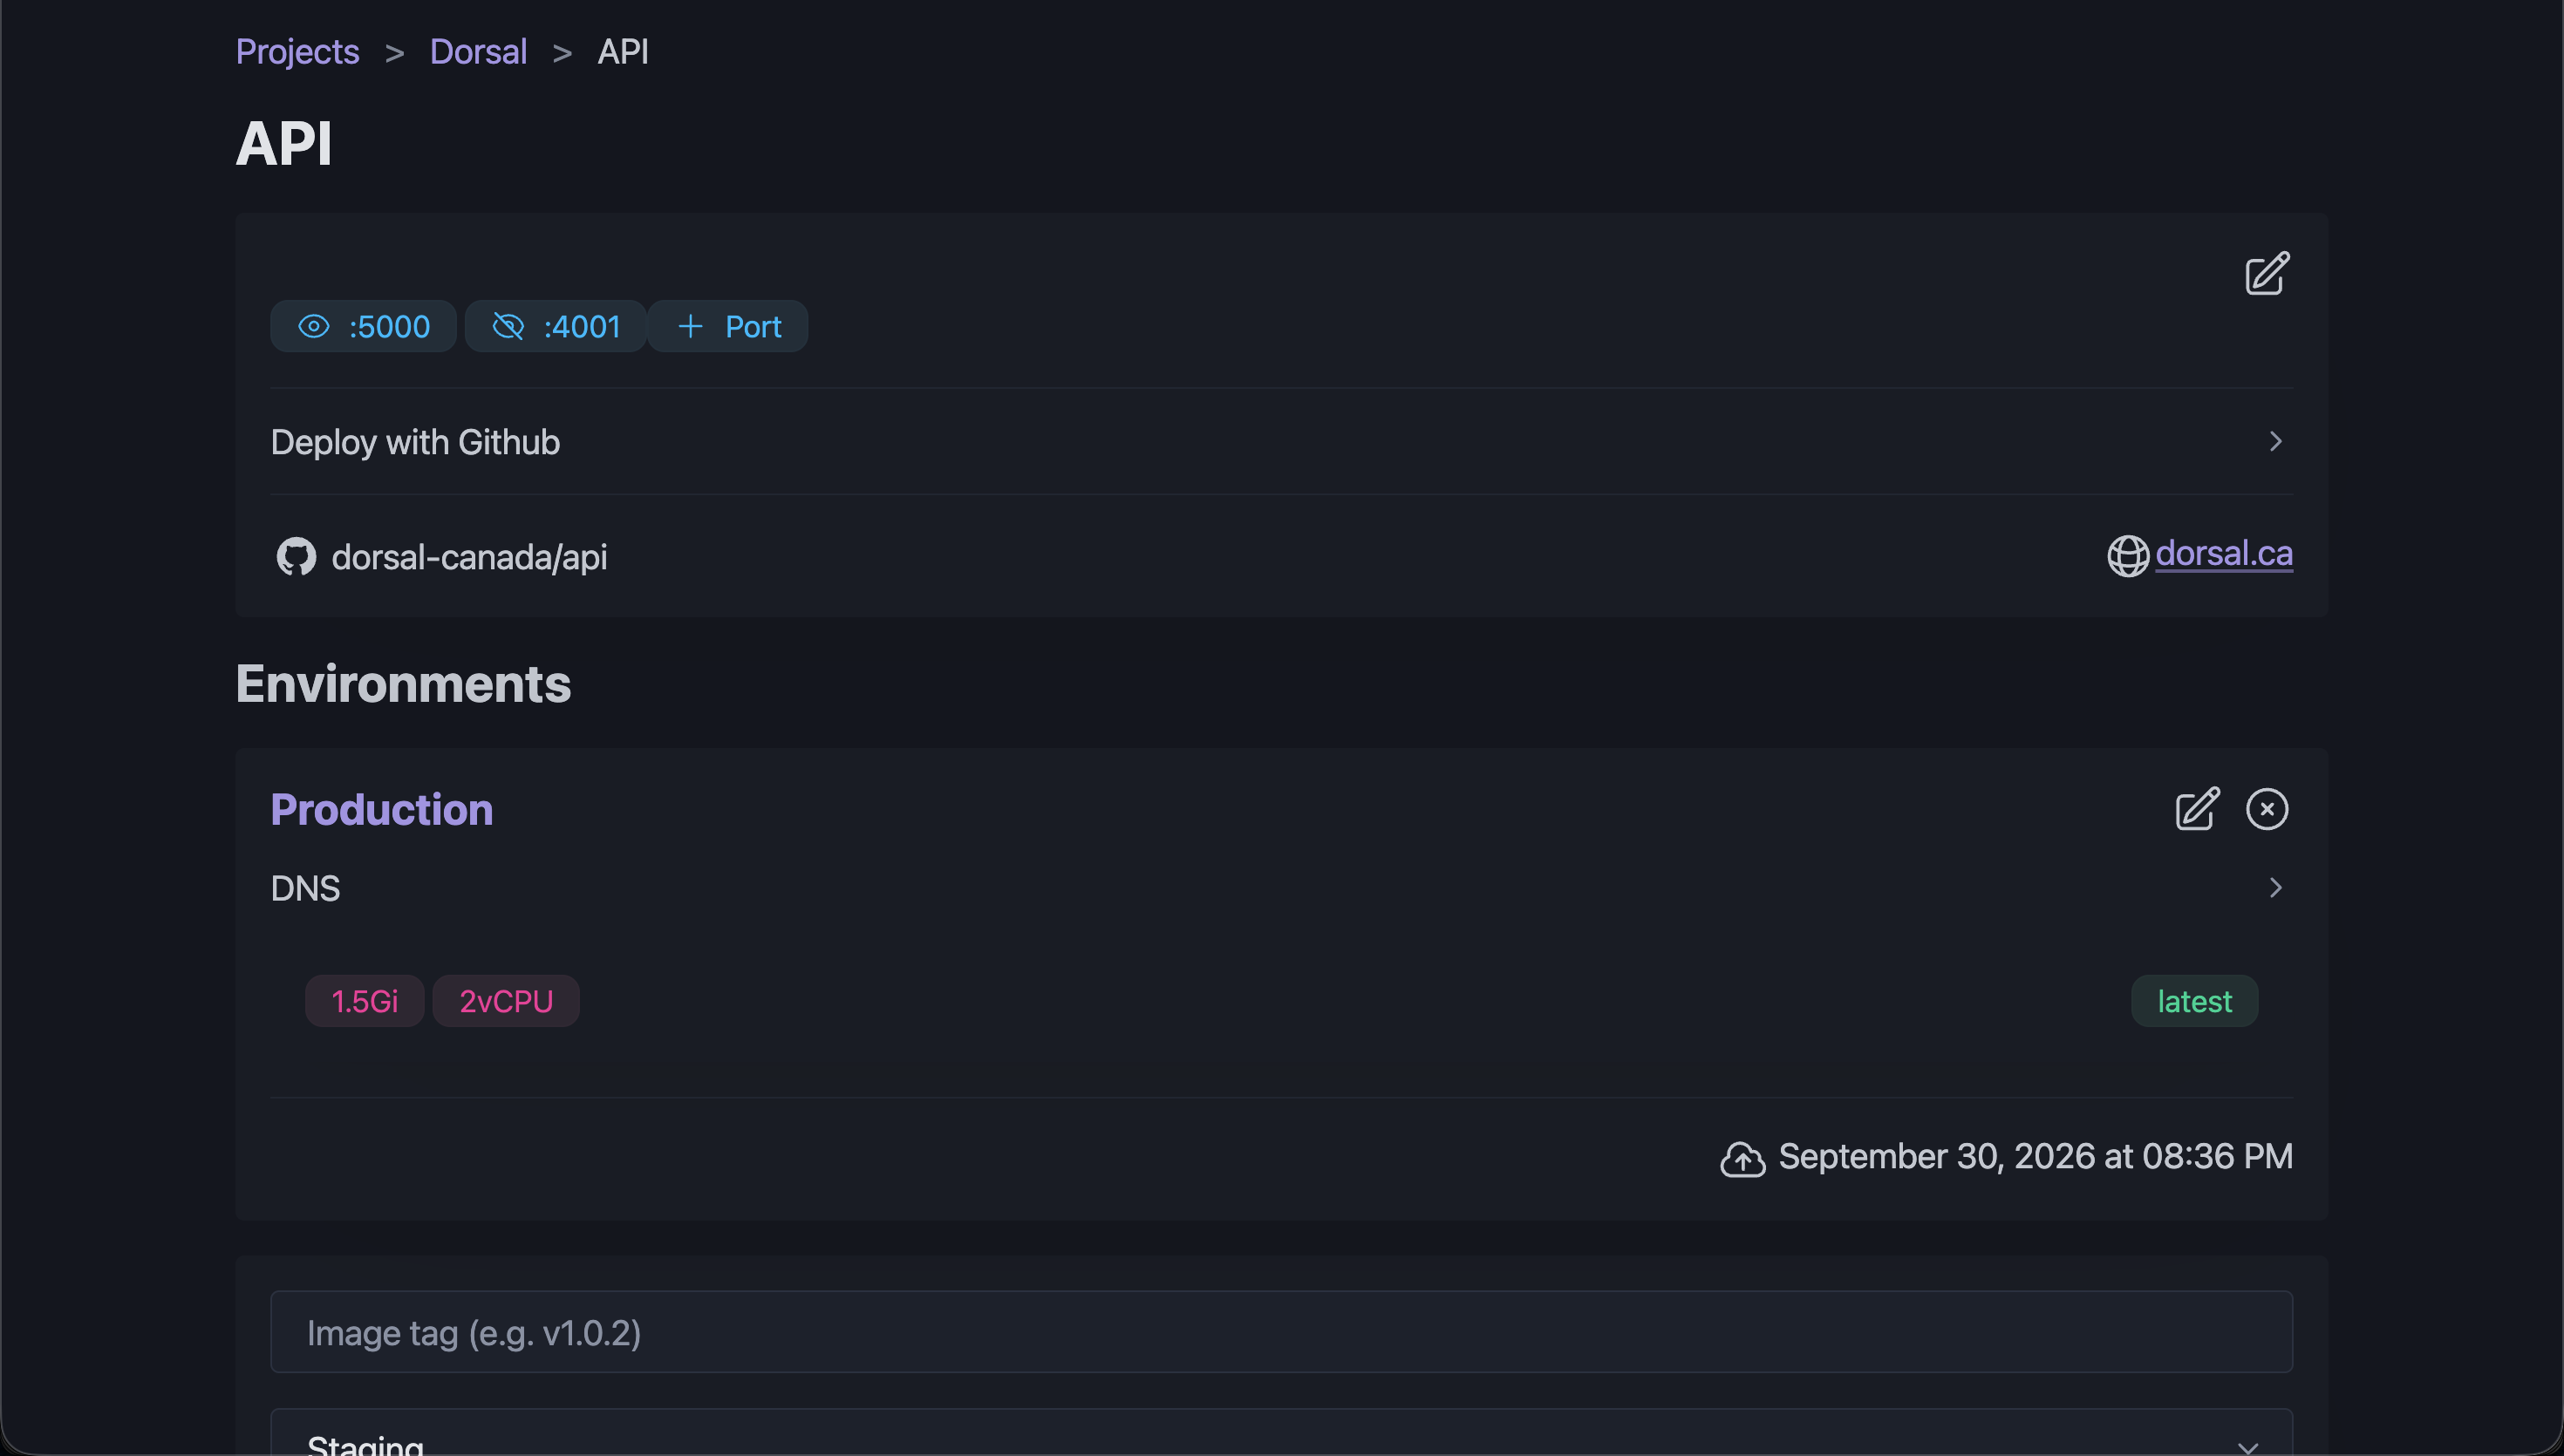This screenshot has width=2564, height=1456.
Task: Click the GitHub logo next to dorsal-canada/api
Action: tap(296, 557)
